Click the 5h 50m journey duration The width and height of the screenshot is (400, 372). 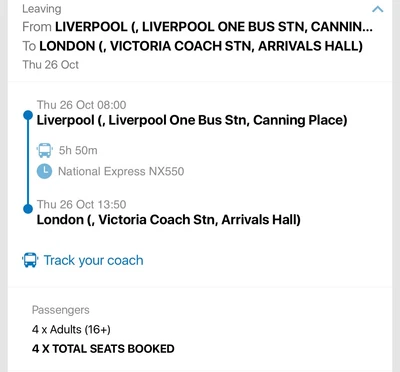(78, 151)
